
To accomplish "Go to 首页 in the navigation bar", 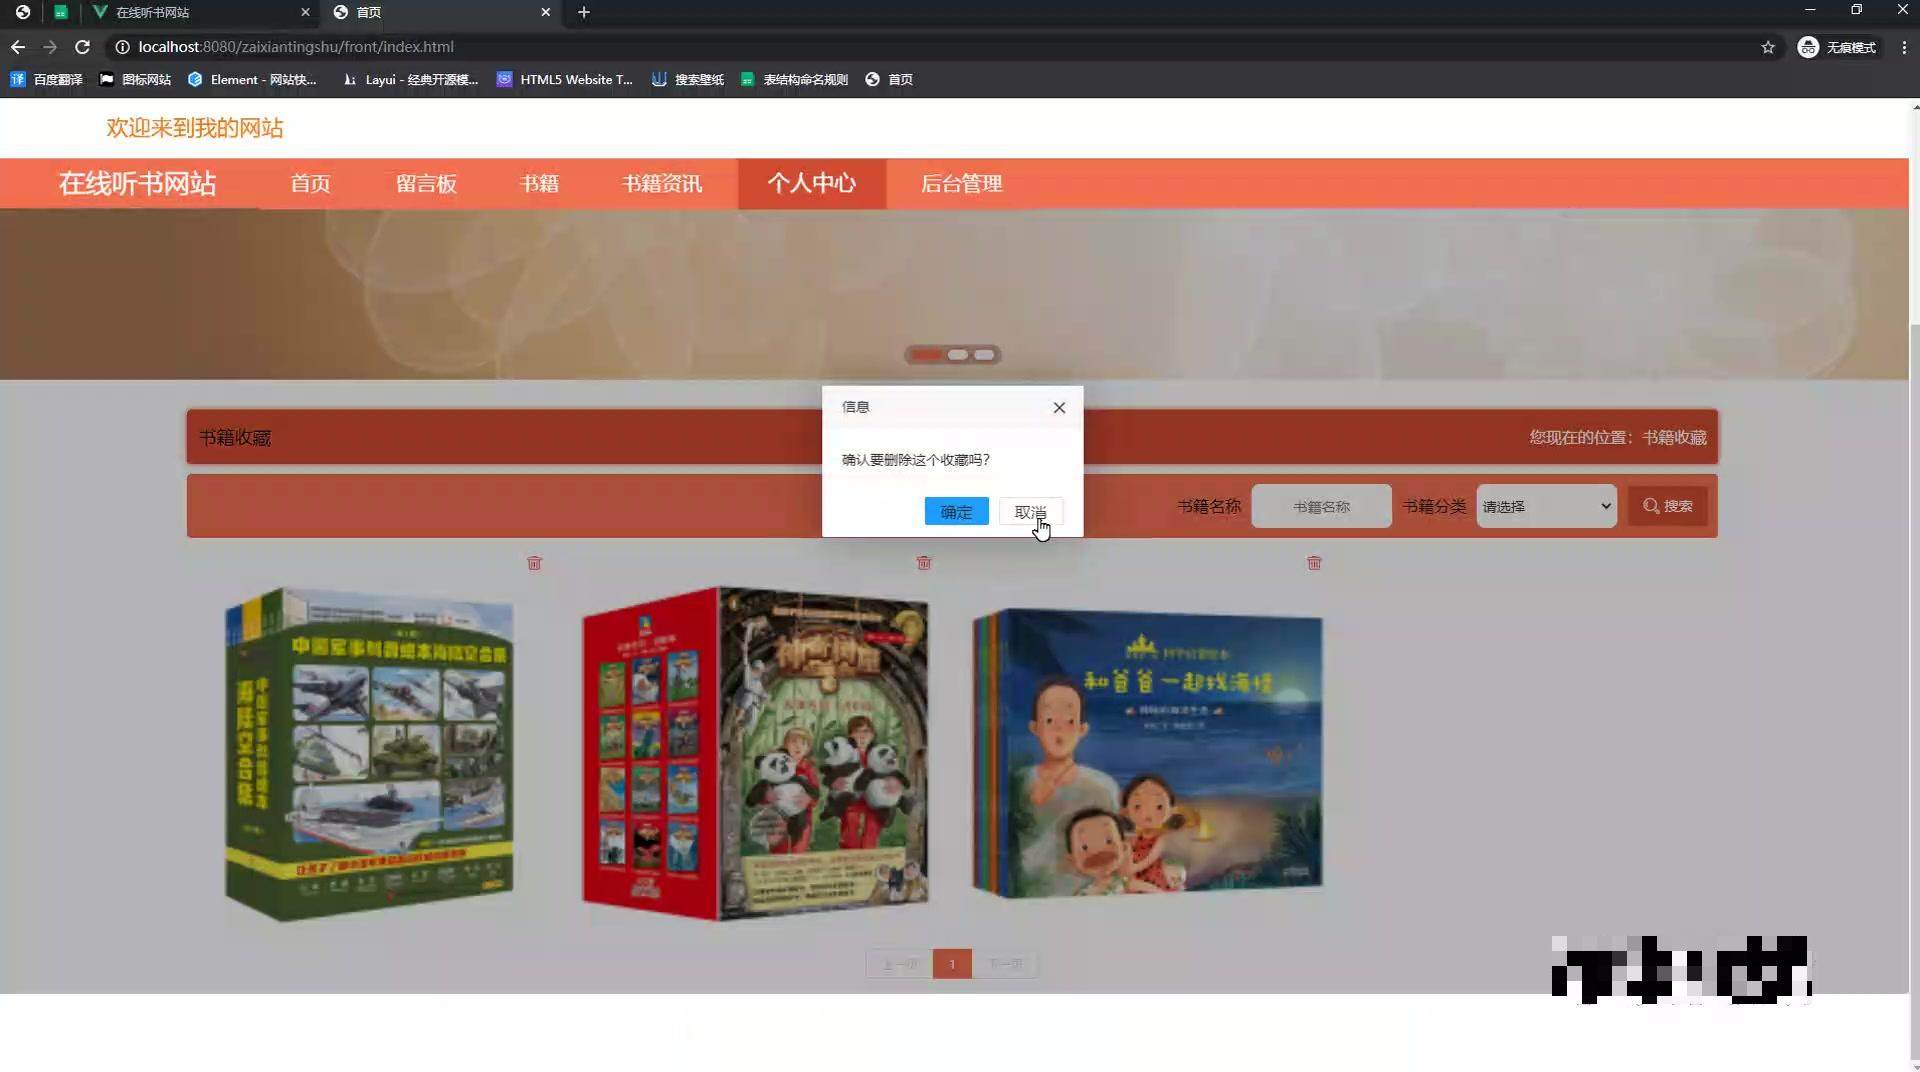I will pyautogui.click(x=310, y=183).
